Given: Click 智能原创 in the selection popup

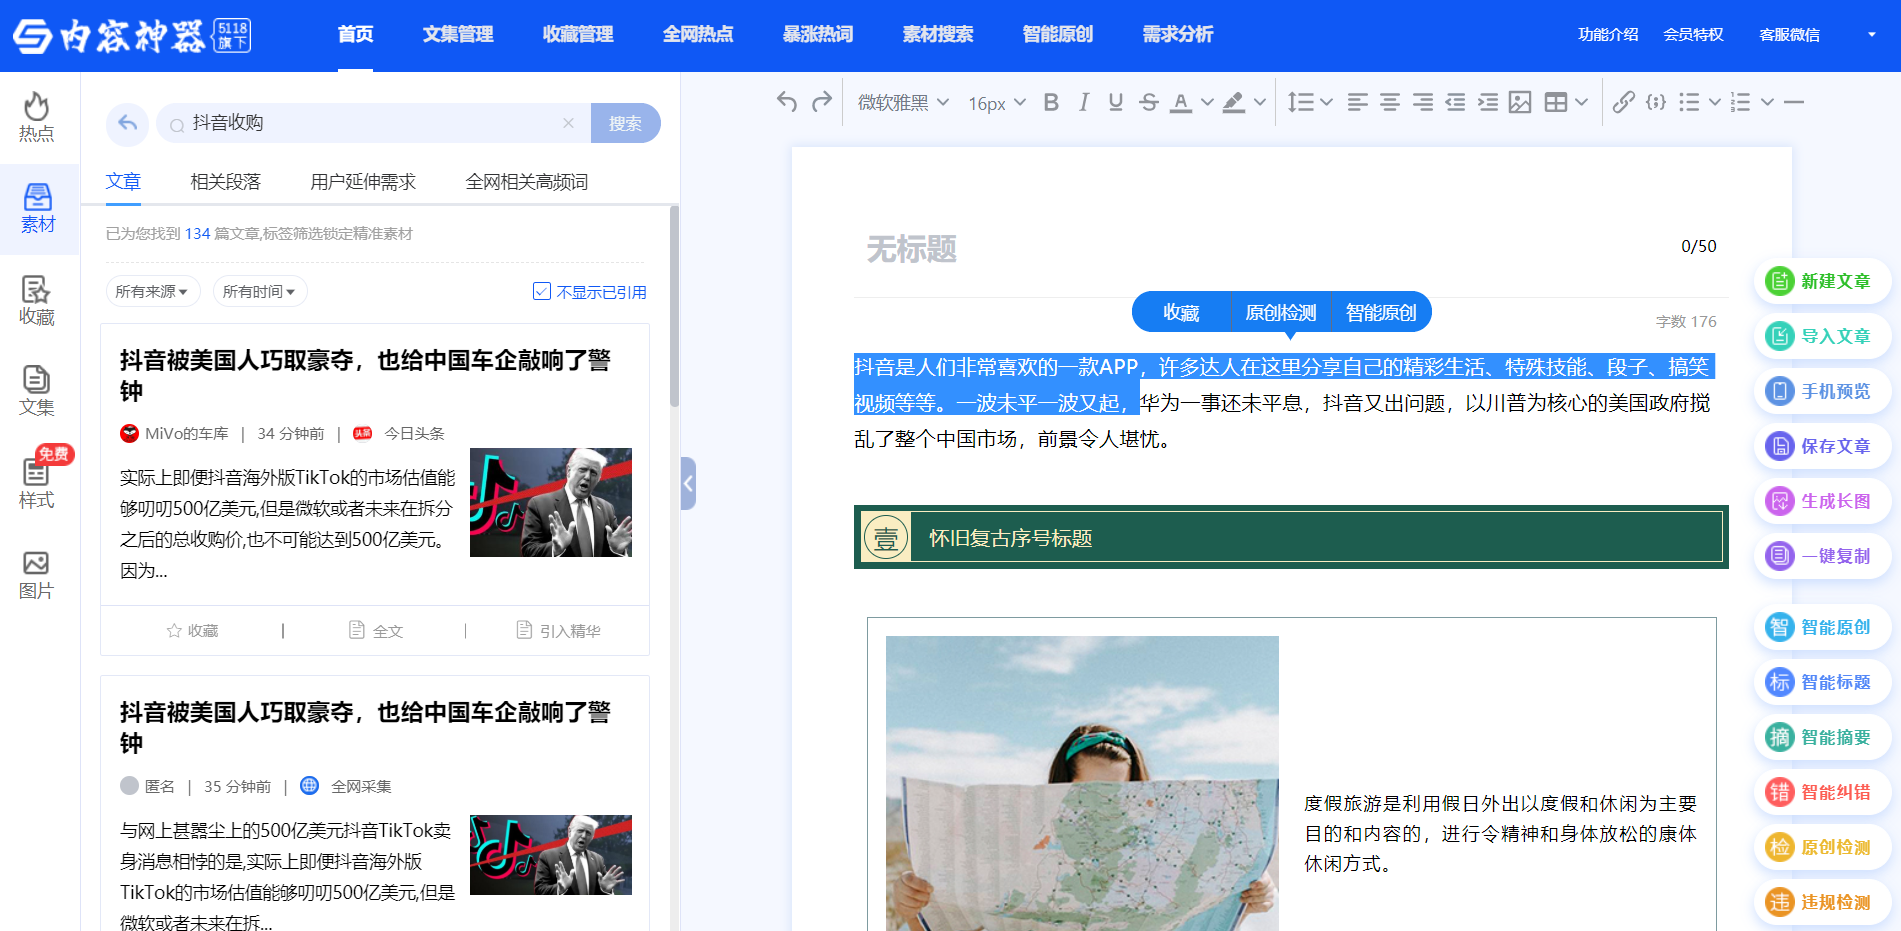Looking at the screenshot, I should pyautogui.click(x=1380, y=313).
